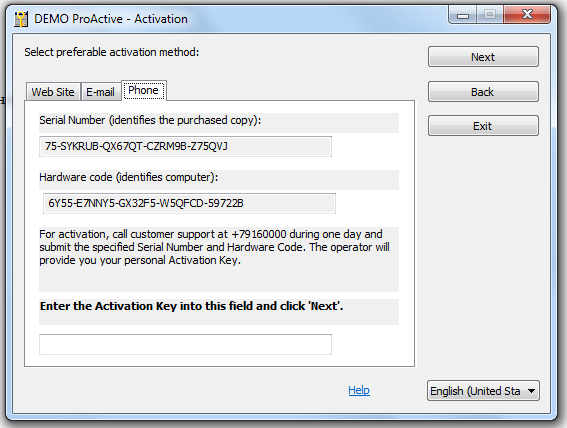Viewport: 567px width, 428px height.
Task: Open the English language dropdown
Action: pyautogui.click(x=483, y=390)
